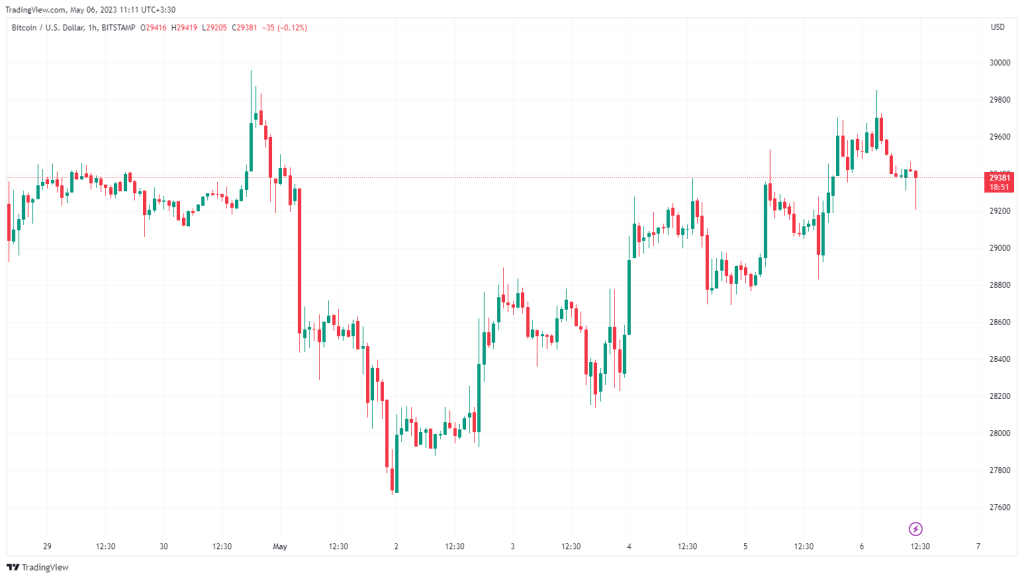Click the open price value O29416
The width and height of the screenshot is (1024, 579).
point(154,27)
